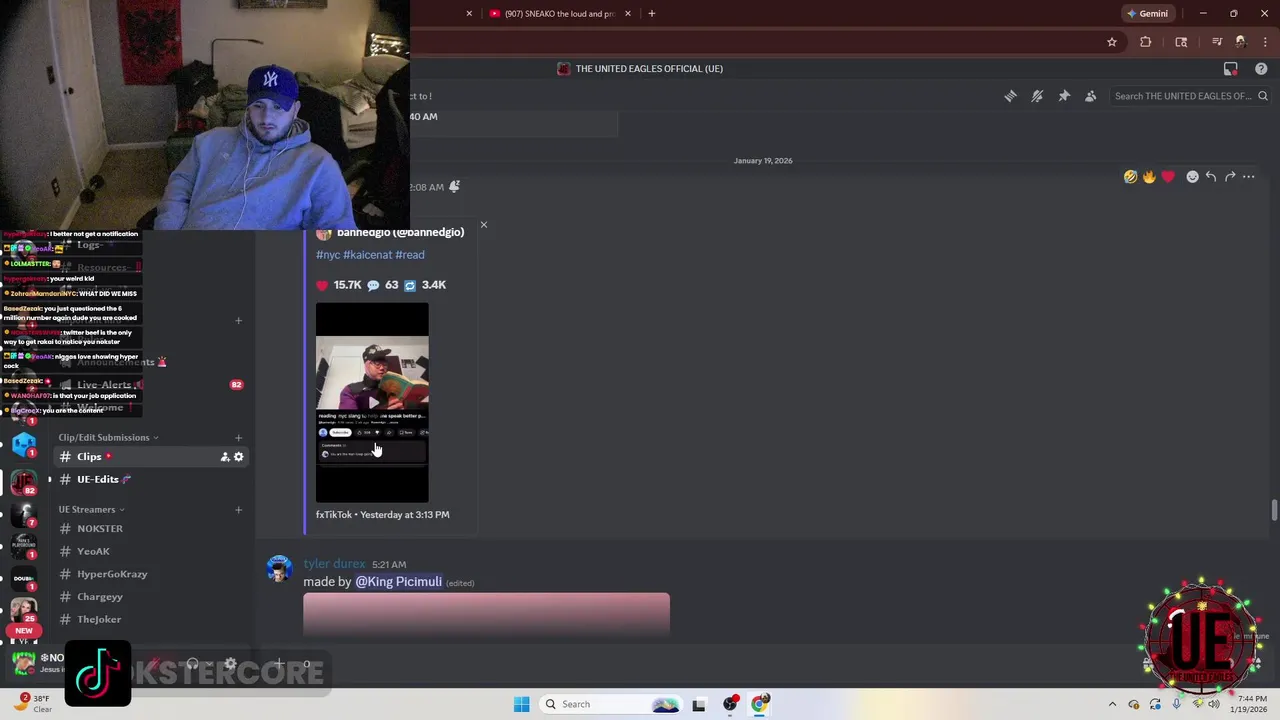Open Chrome extensions puzzle icon

coord(1145,42)
